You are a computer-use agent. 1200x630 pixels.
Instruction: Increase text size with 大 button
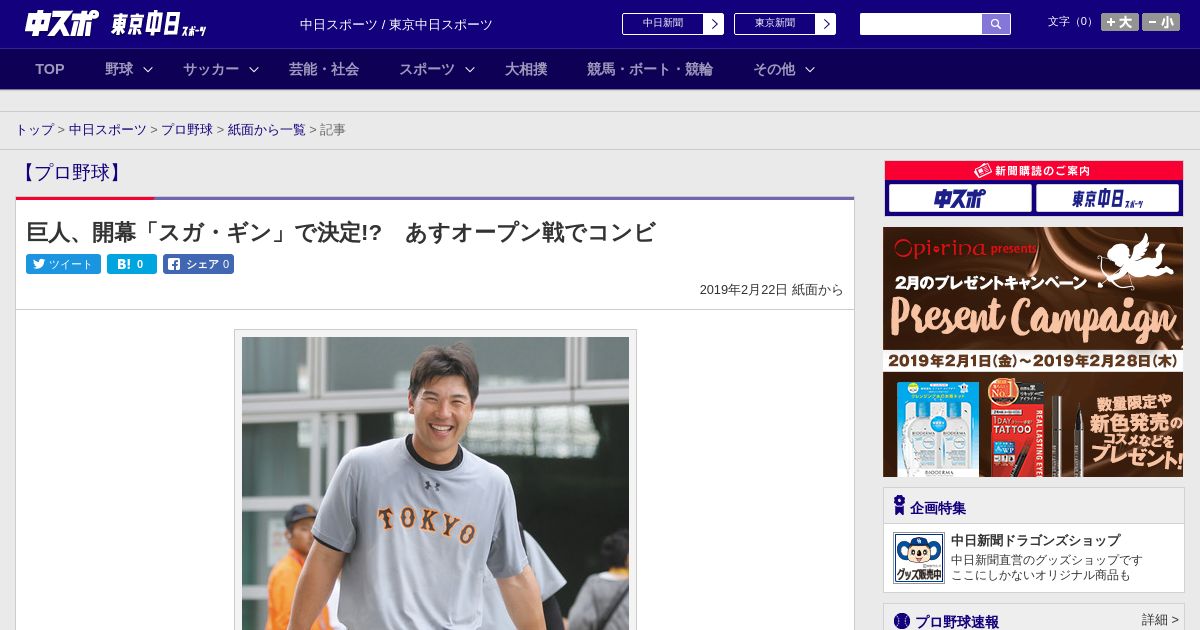[1119, 22]
